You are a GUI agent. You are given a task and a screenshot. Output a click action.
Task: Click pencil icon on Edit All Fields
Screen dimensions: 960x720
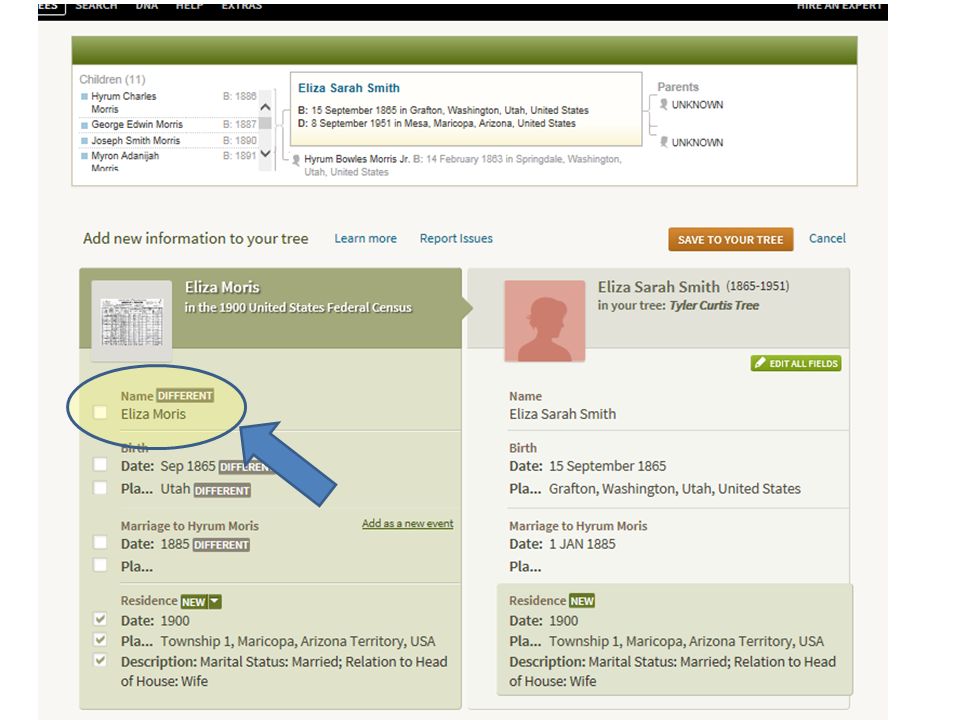tap(760, 362)
